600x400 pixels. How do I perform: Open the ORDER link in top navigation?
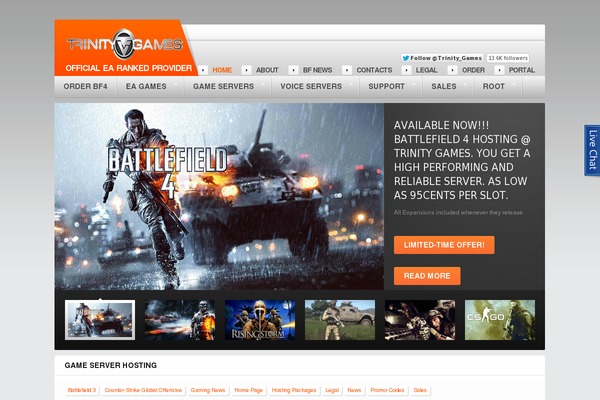coord(473,70)
